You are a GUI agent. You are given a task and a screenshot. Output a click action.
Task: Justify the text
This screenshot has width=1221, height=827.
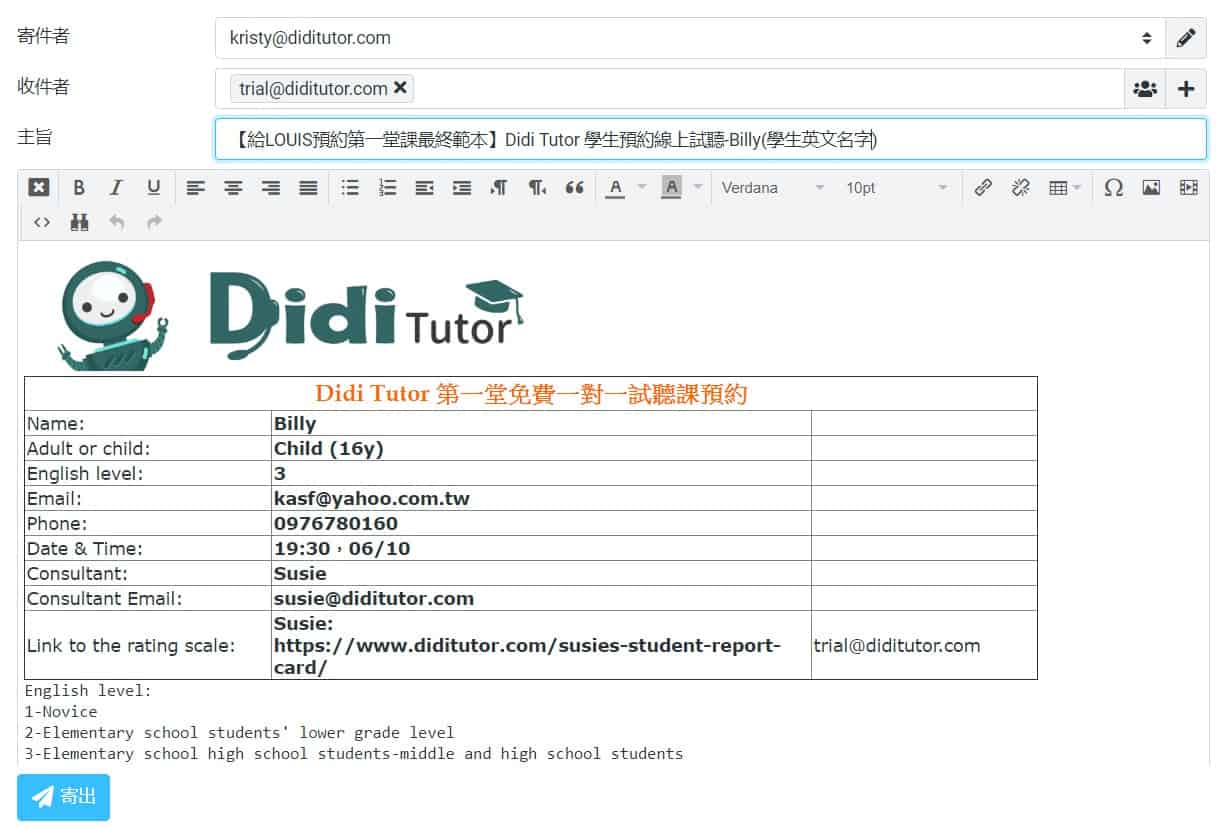click(x=308, y=187)
